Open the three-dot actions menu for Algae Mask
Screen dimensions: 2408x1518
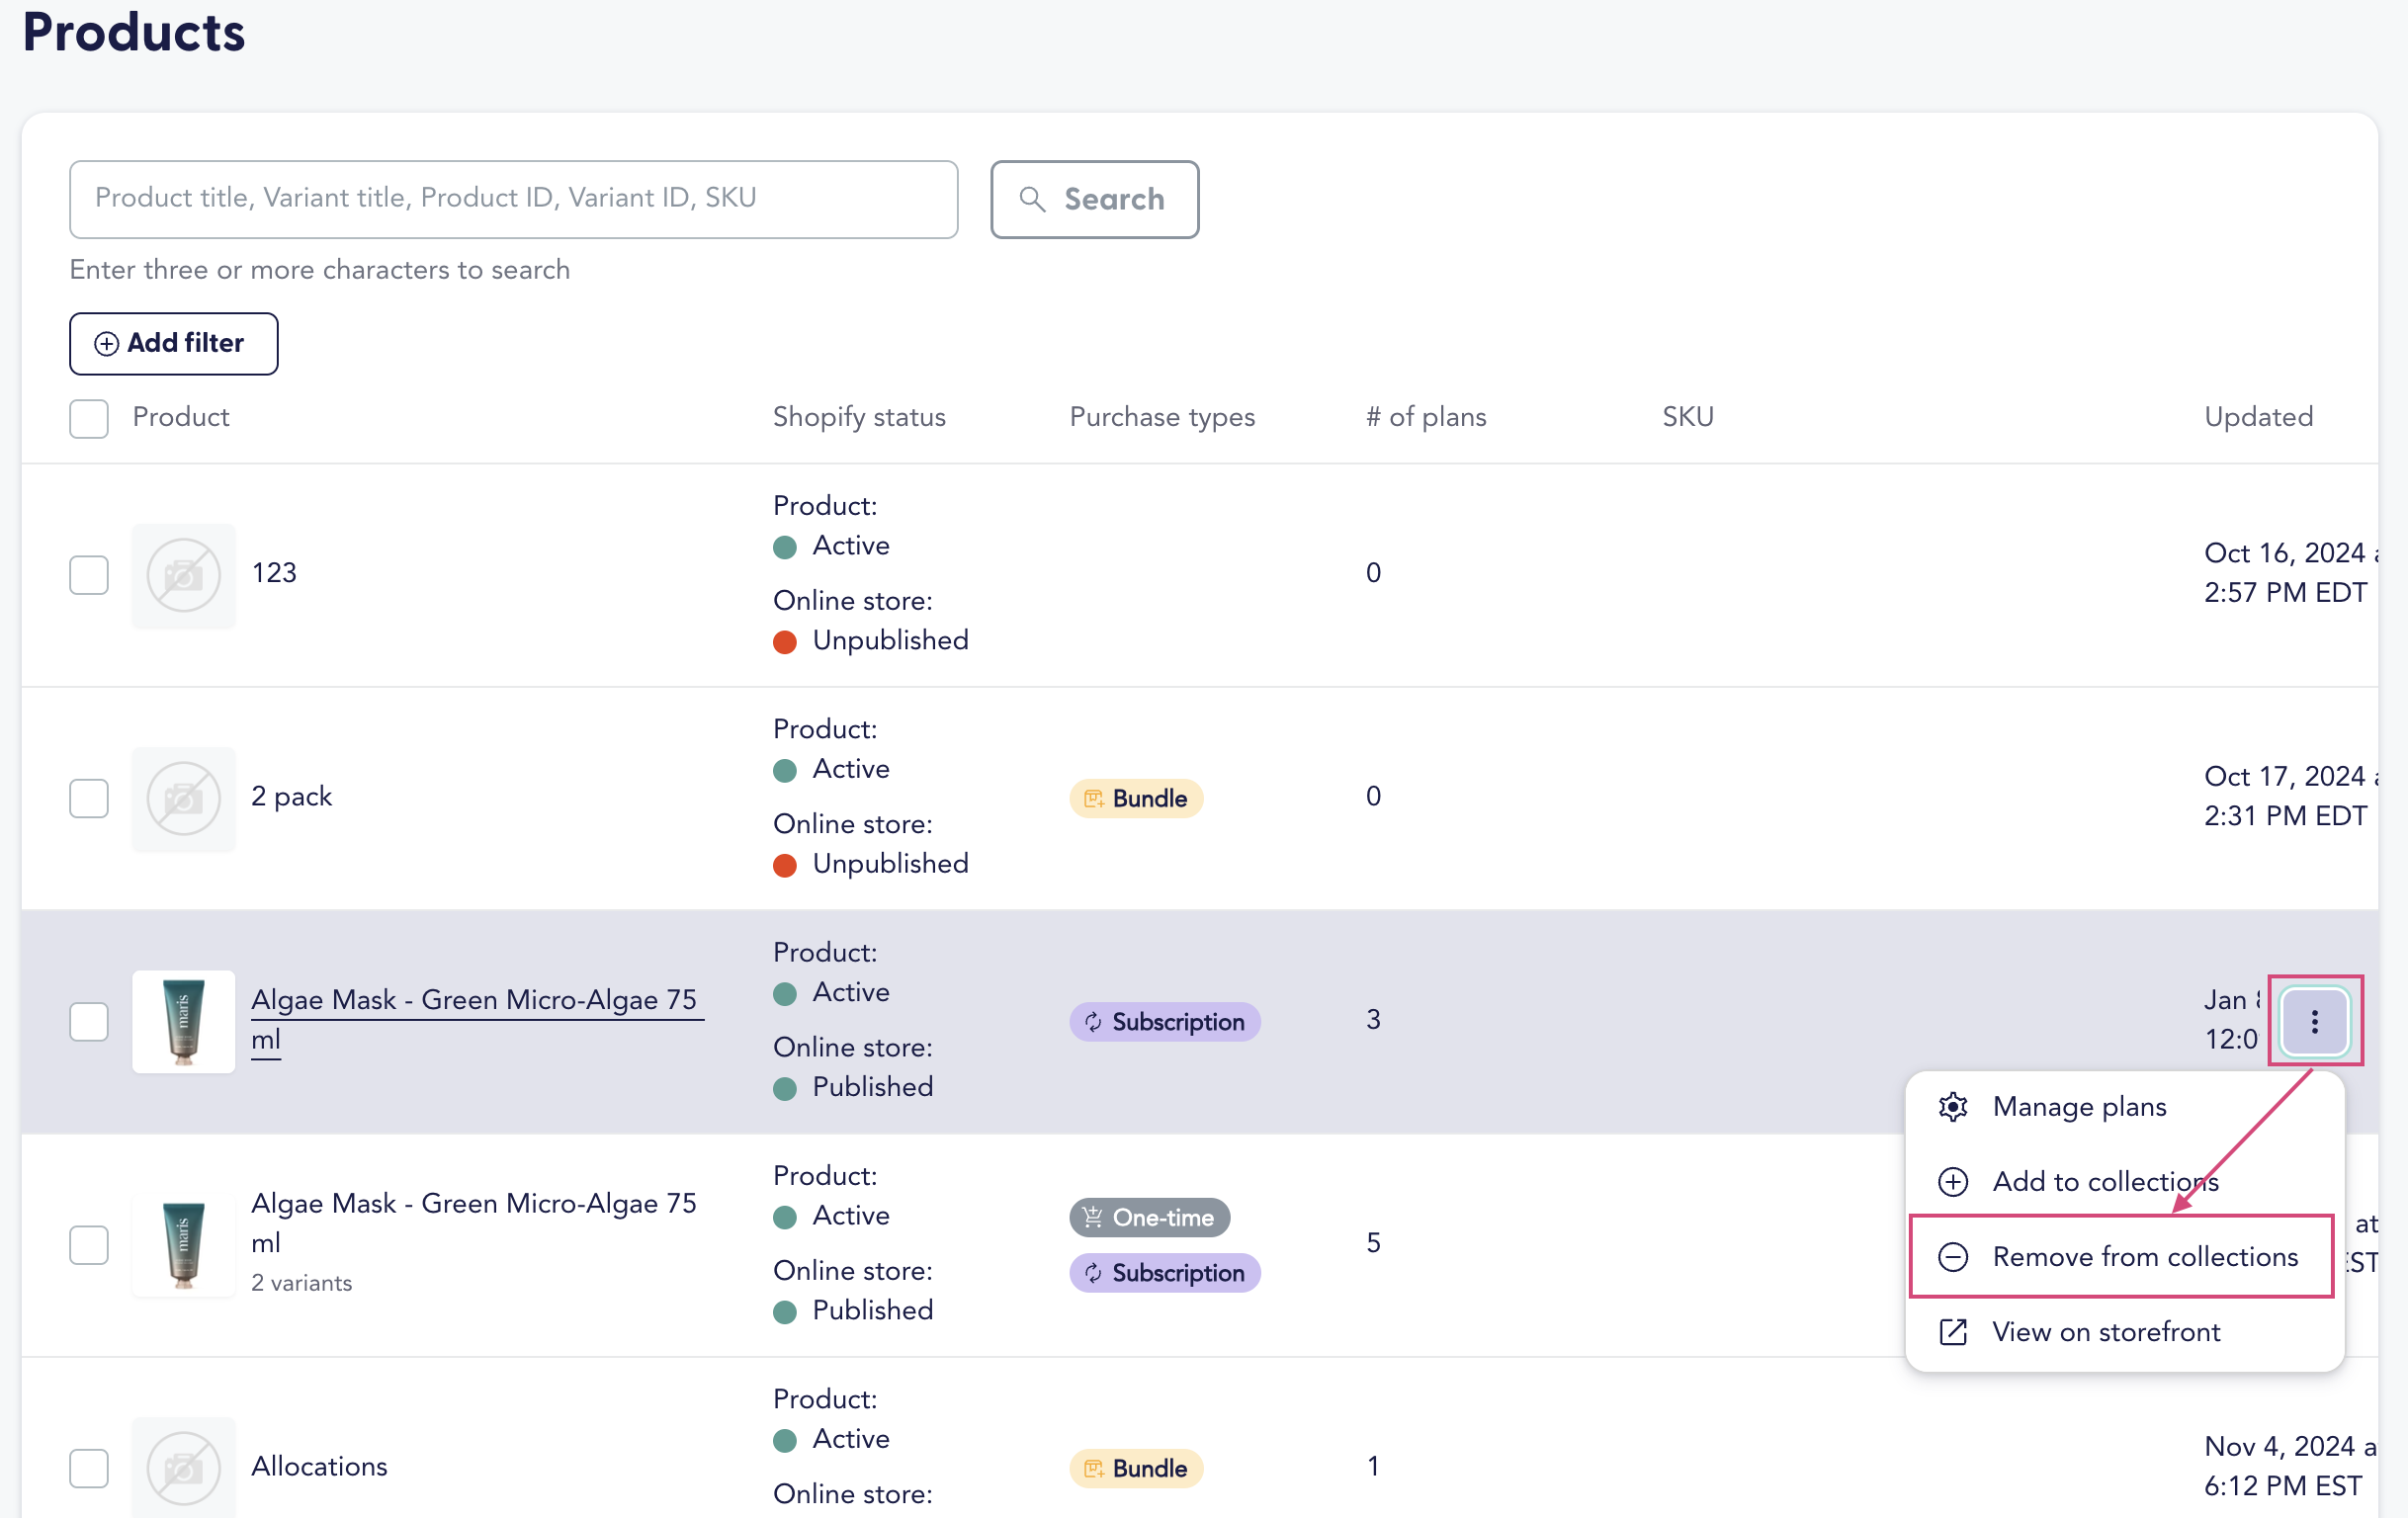pos(2313,1021)
